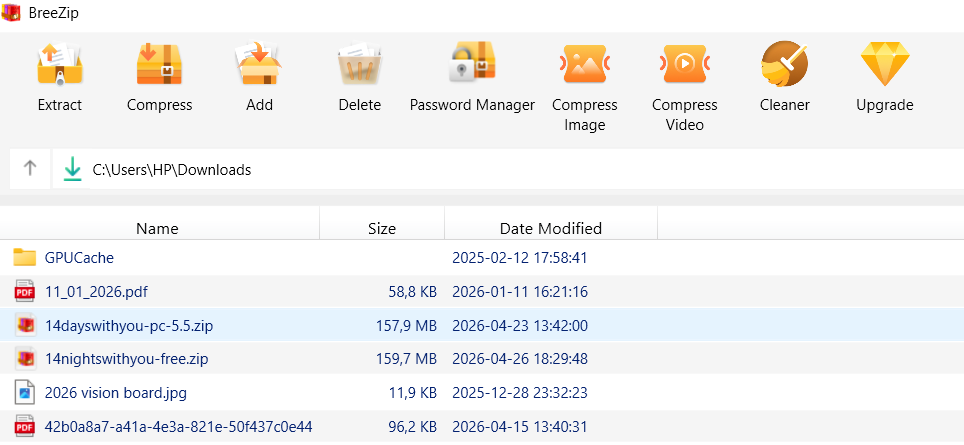Click the Compress archive icon
Image resolution: width=964 pixels, height=445 pixels.
159,66
